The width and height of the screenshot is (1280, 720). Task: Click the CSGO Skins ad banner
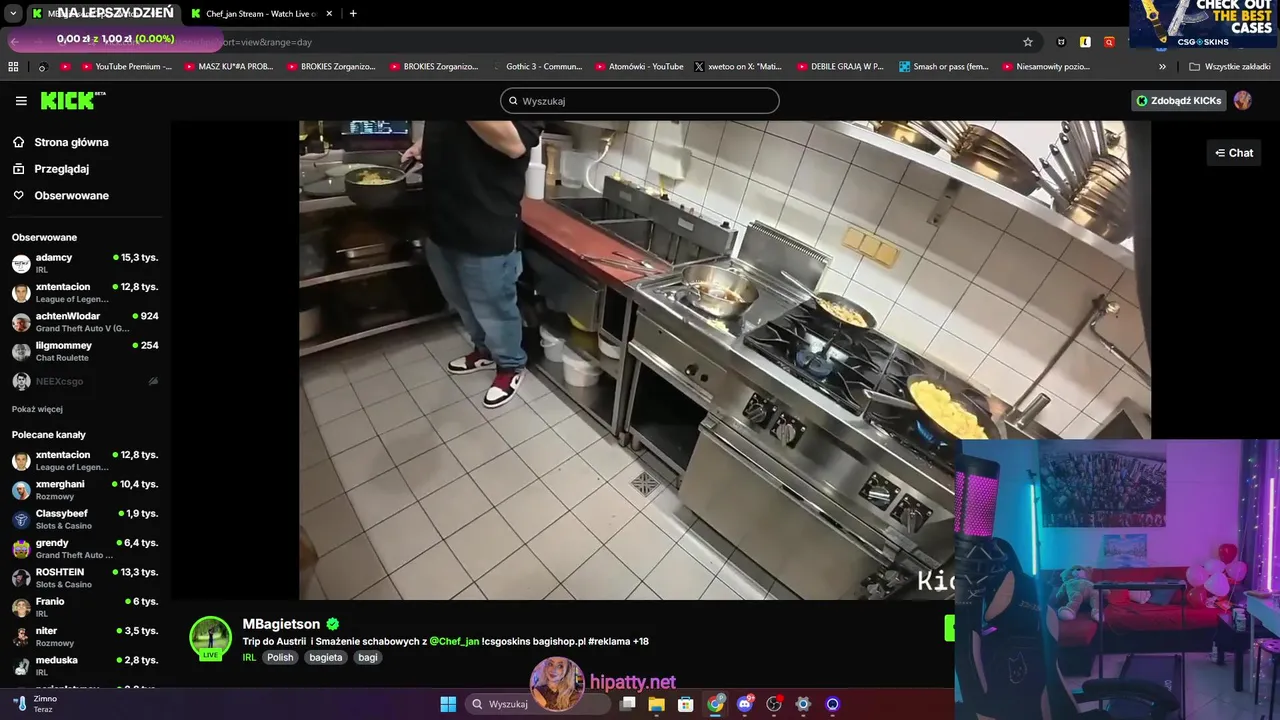[1204, 24]
